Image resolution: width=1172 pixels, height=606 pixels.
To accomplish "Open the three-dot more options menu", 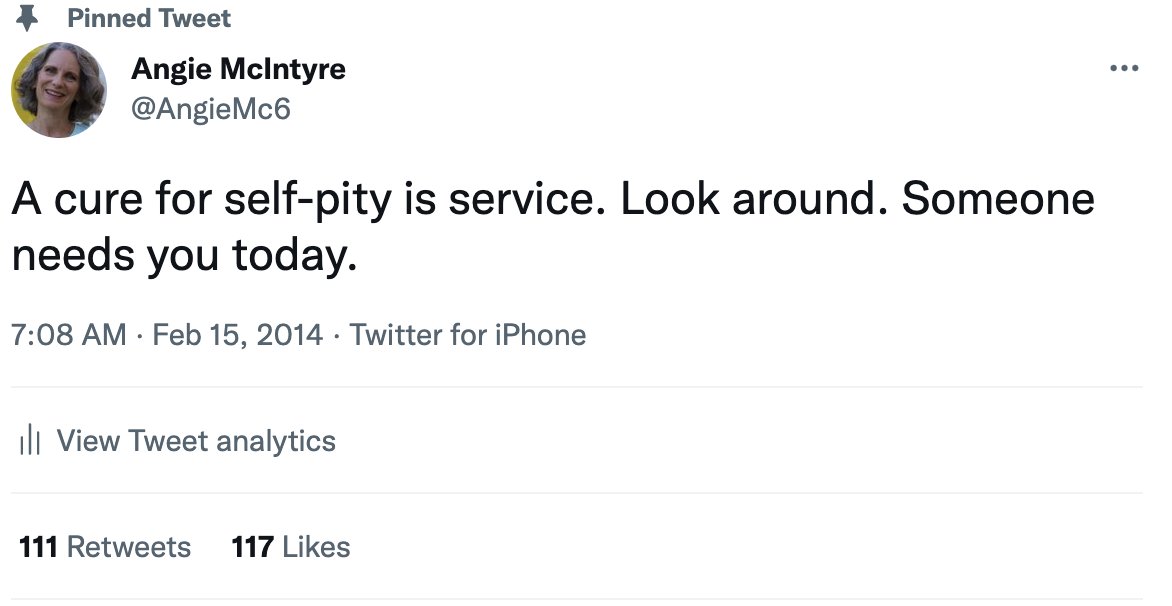I will (x=1124, y=69).
